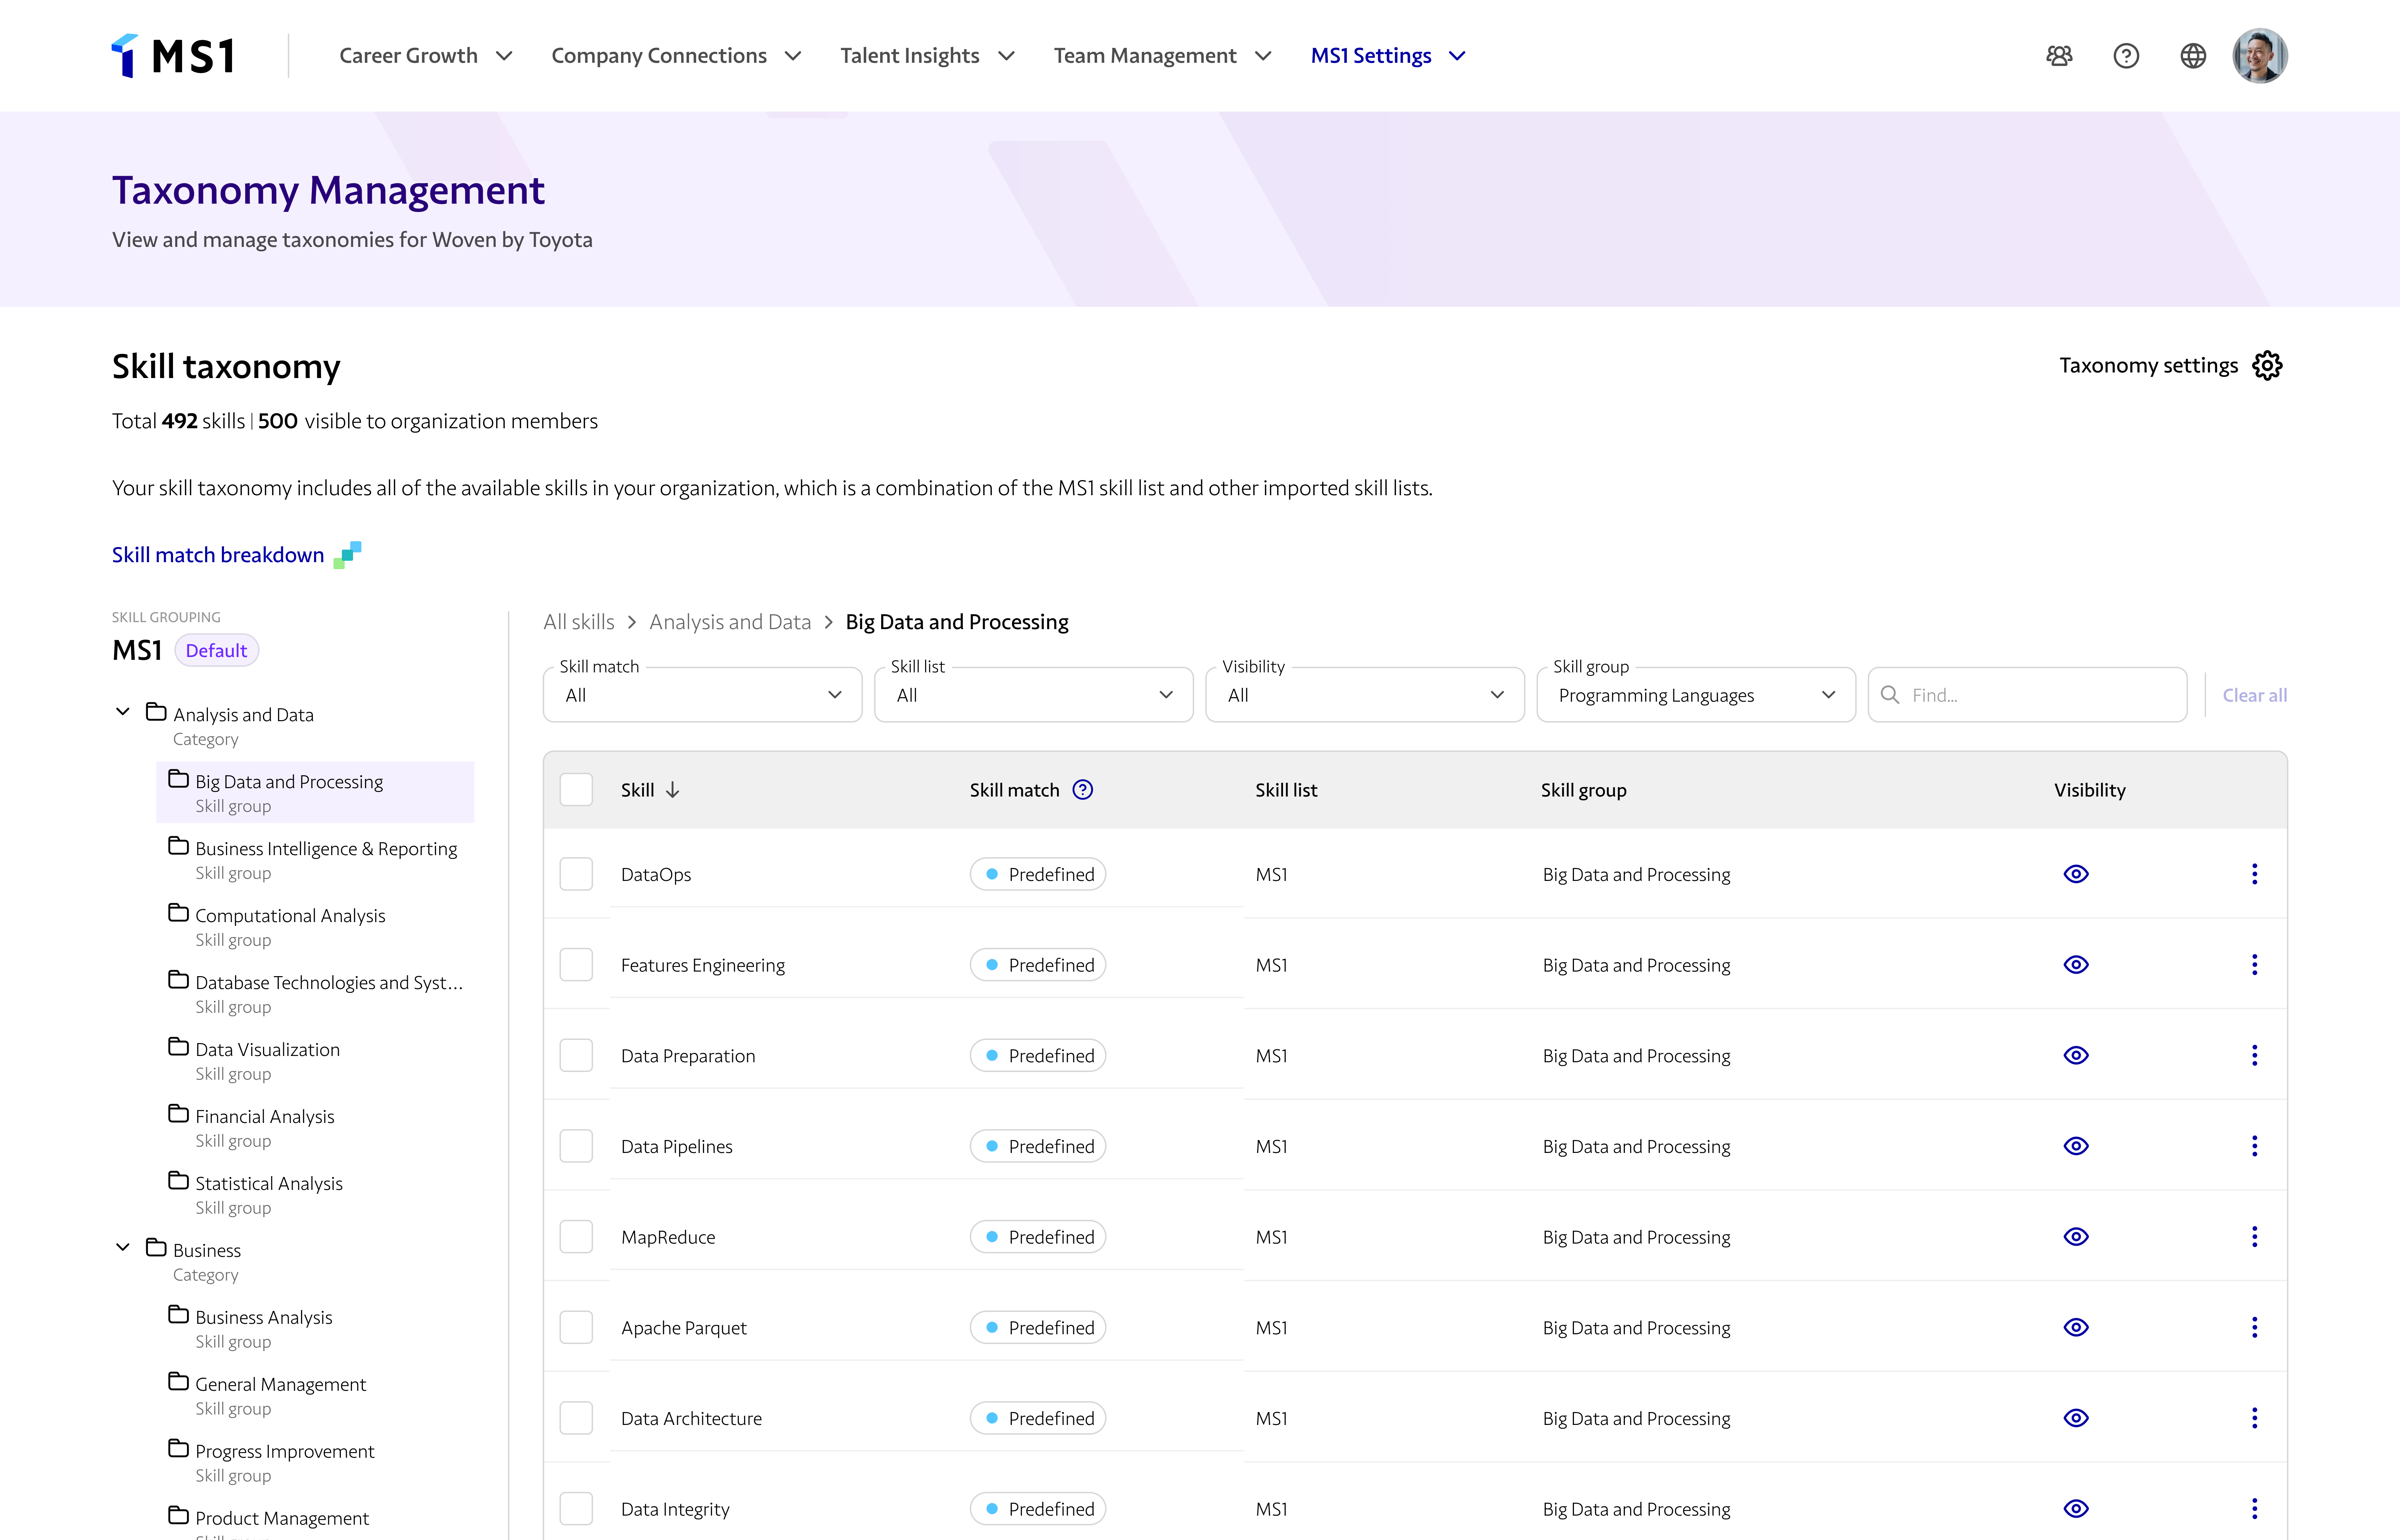
Task: Go to All skills breadcrumb
Action: pyautogui.click(x=579, y=622)
